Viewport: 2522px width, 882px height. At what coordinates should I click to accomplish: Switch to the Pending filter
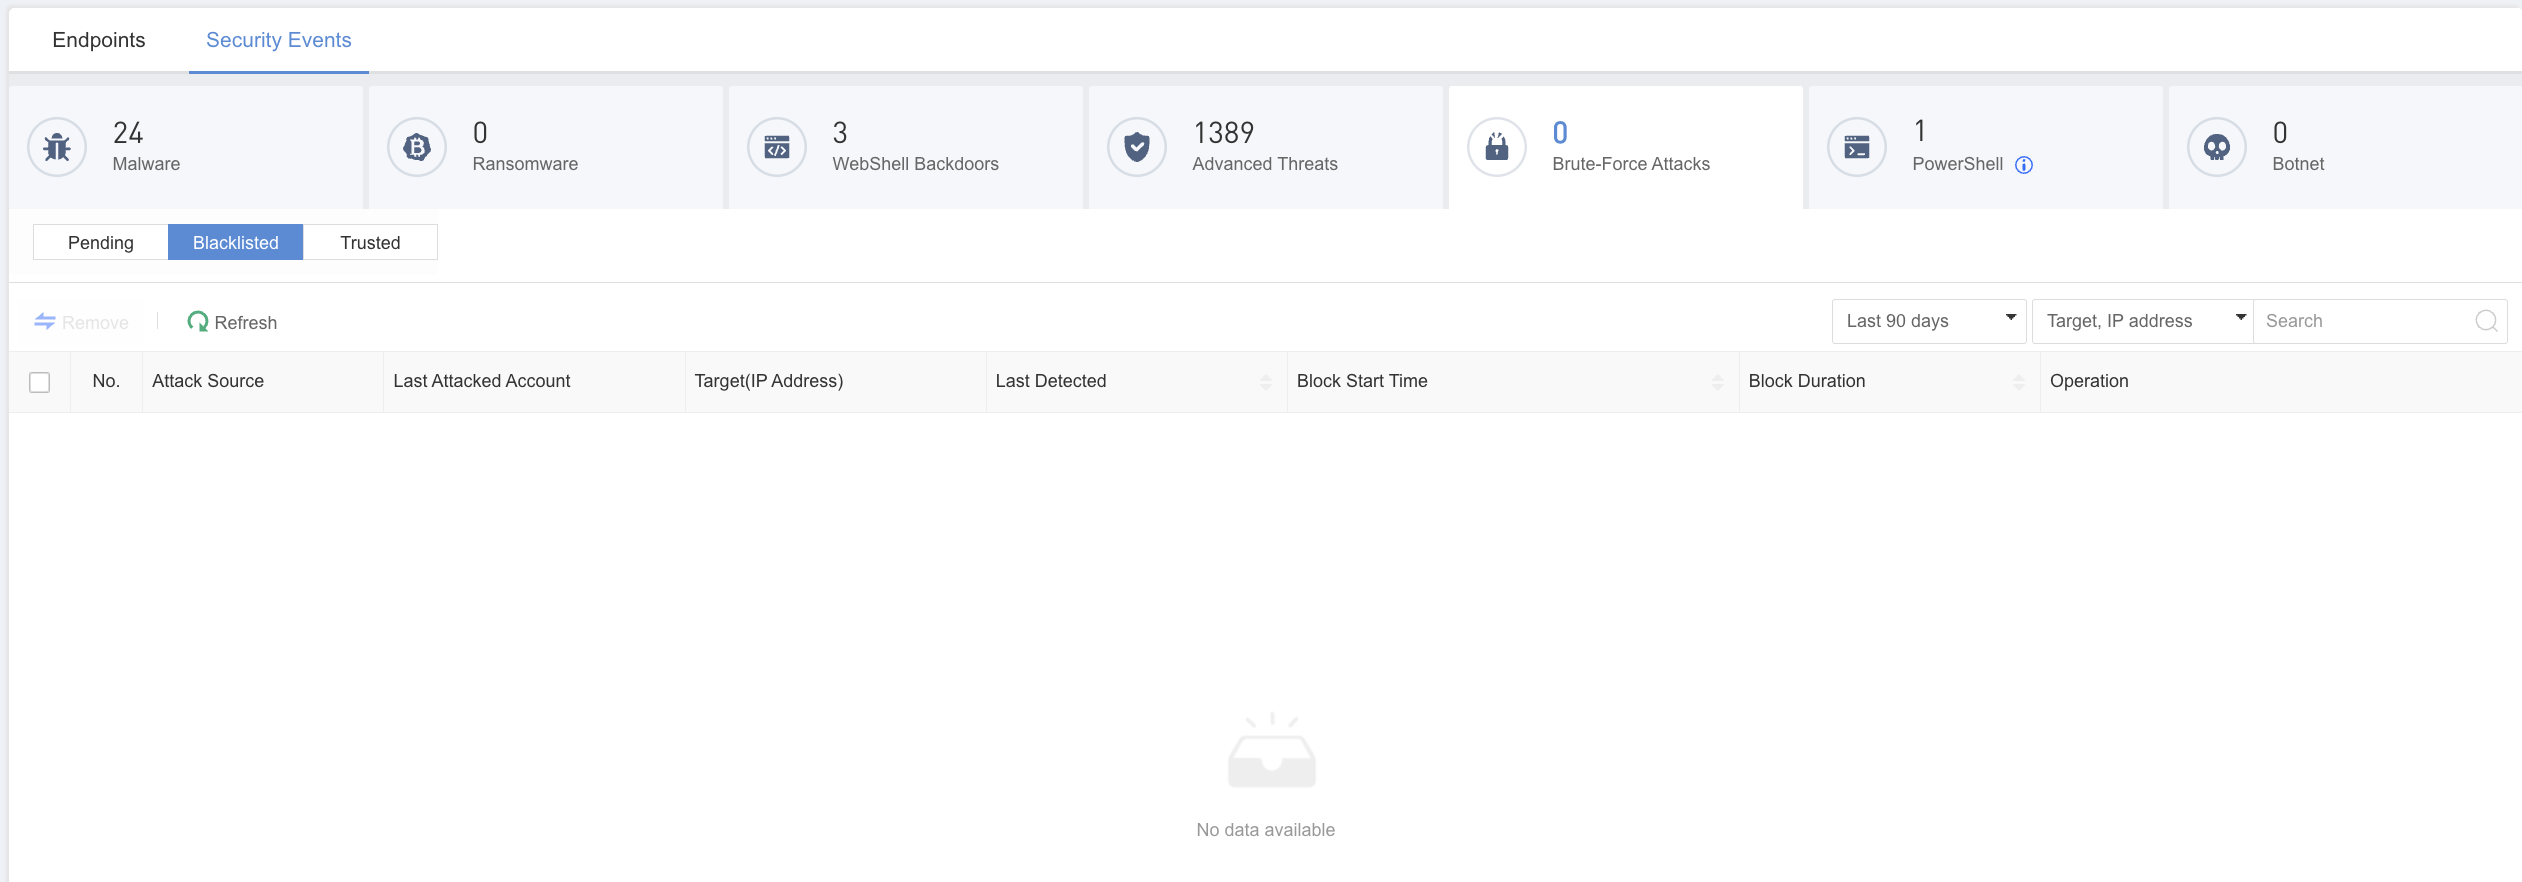point(100,243)
